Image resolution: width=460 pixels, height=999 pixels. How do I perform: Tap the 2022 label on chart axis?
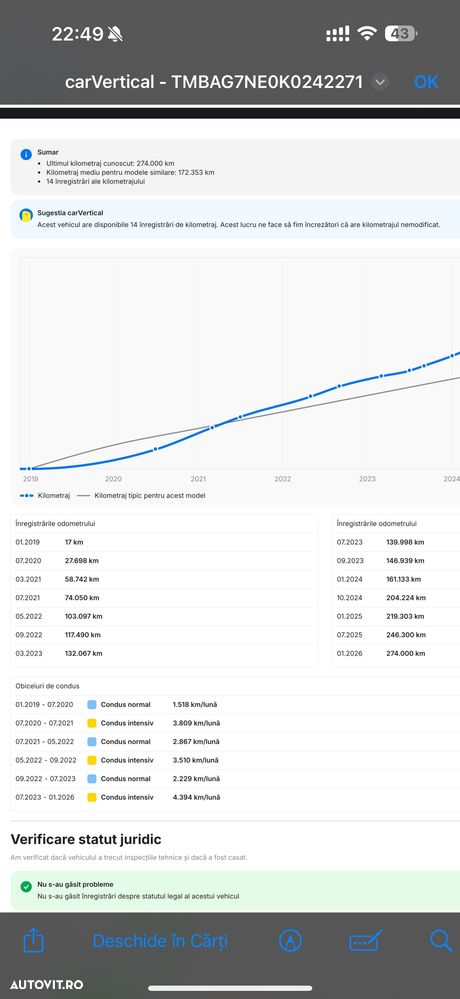point(283,478)
